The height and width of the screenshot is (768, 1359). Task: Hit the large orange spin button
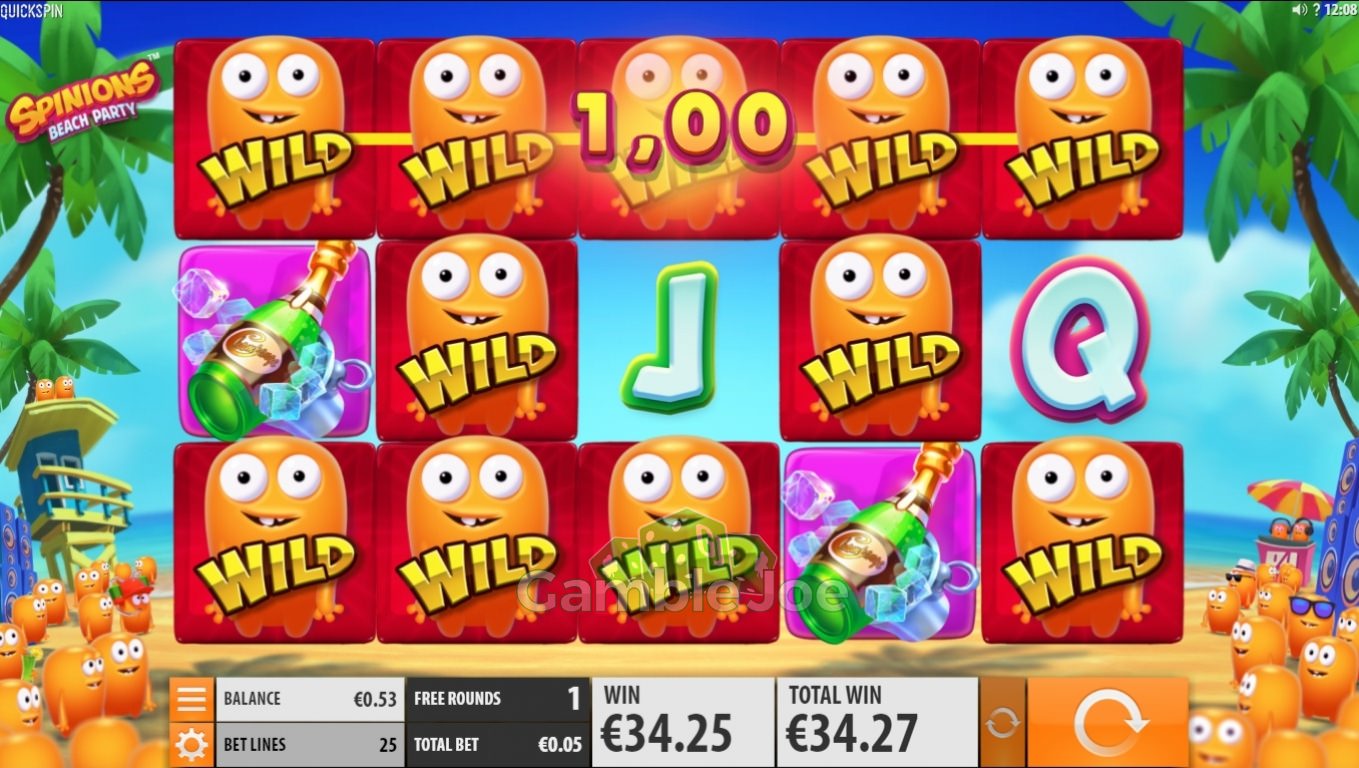pyautogui.click(x=1107, y=722)
